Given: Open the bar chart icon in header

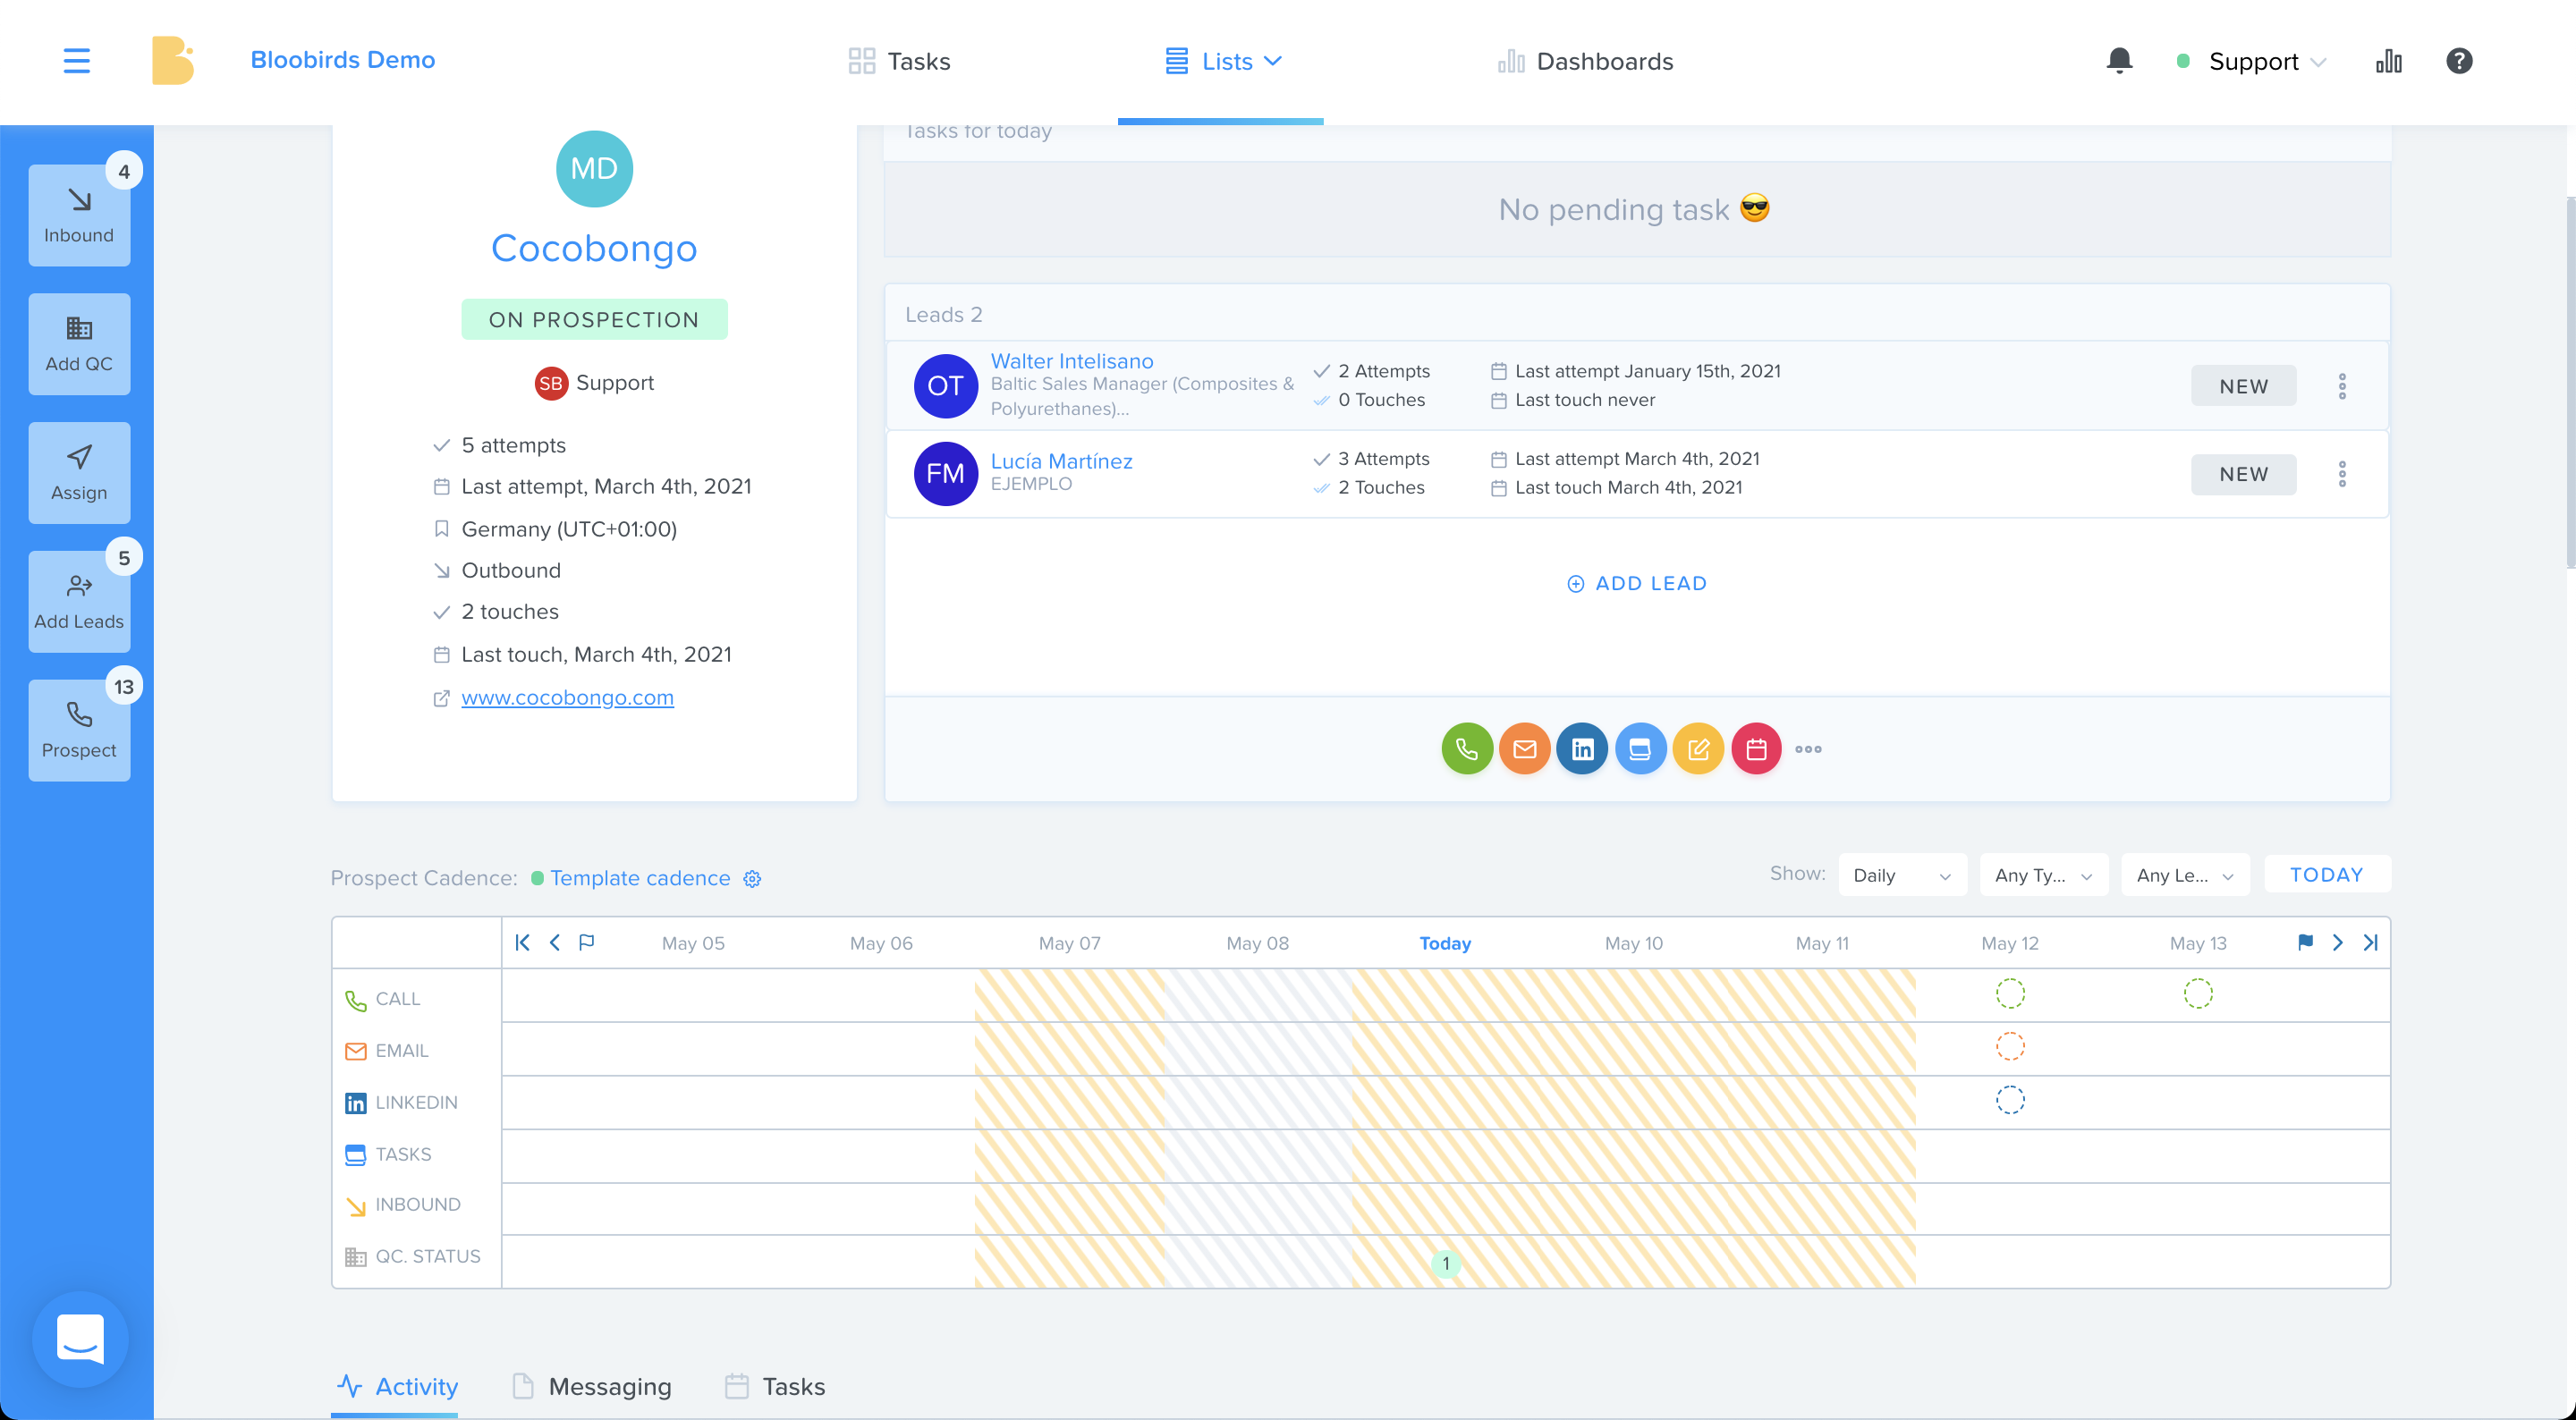Looking at the screenshot, I should [2388, 61].
